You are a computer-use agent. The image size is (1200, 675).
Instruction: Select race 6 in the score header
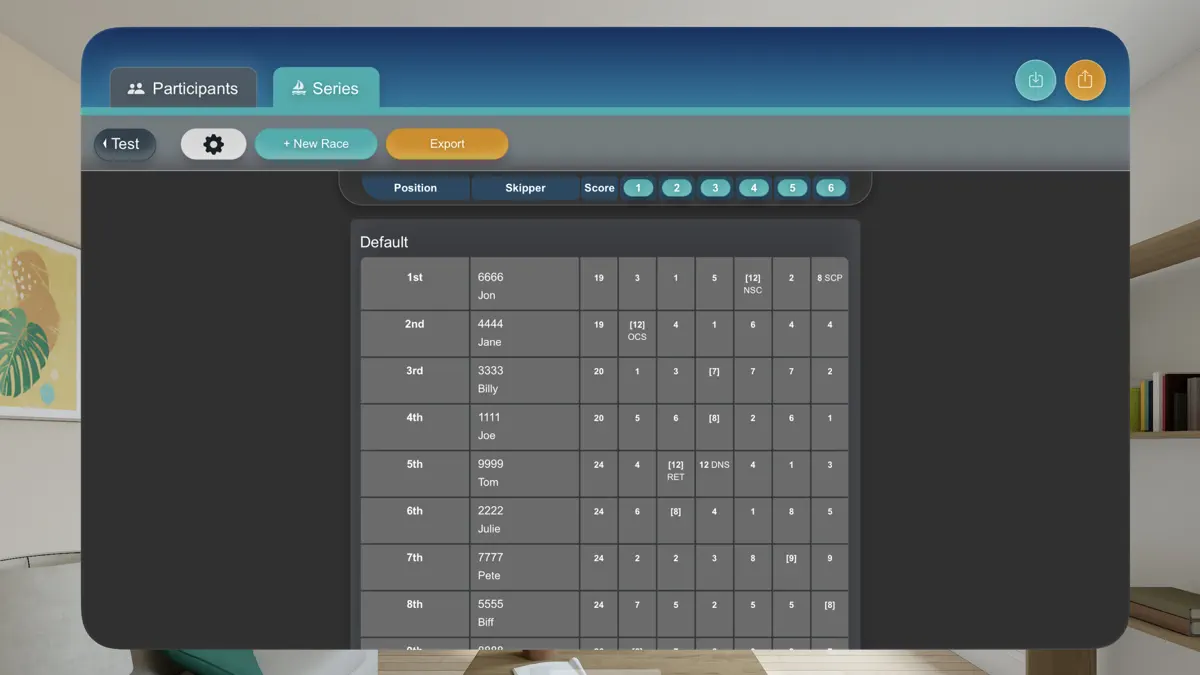coord(830,187)
